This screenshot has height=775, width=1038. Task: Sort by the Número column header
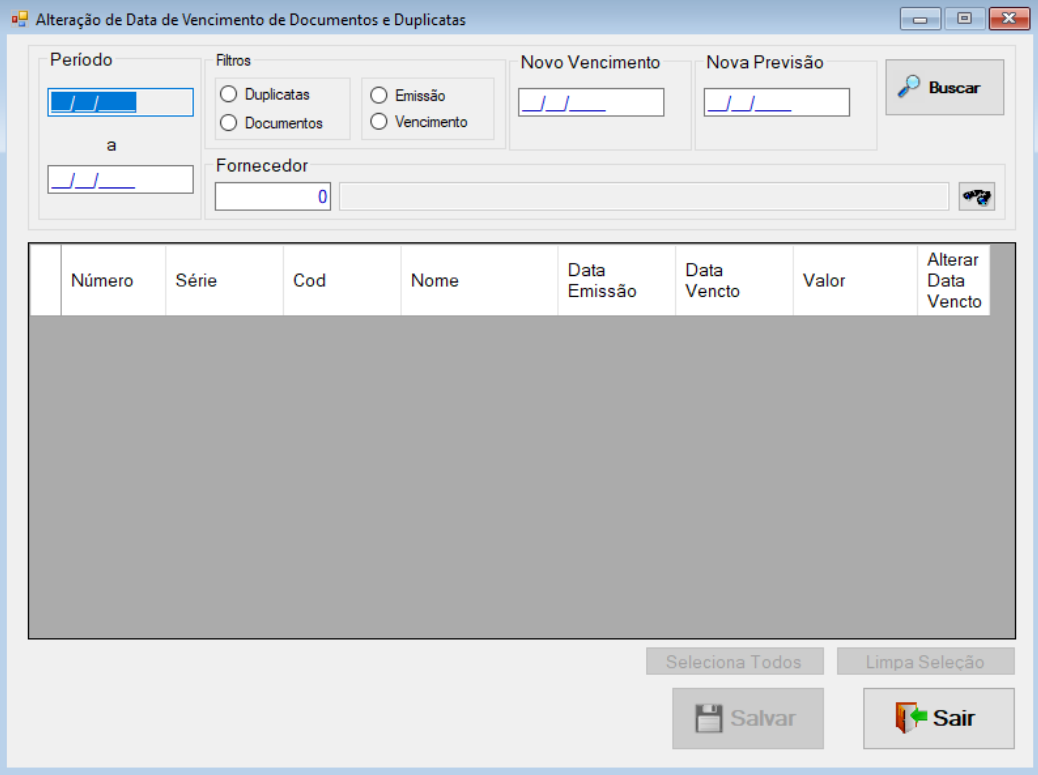(x=113, y=281)
